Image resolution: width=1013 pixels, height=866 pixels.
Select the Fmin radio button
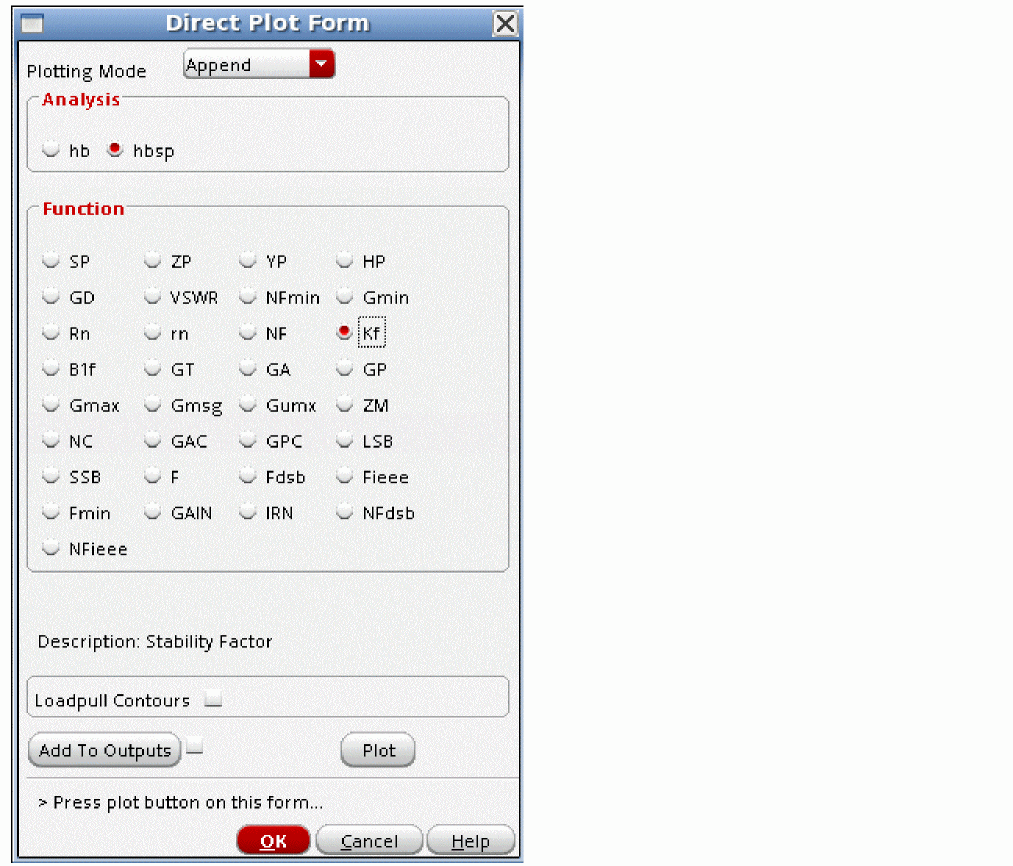(x=50, y=512)
